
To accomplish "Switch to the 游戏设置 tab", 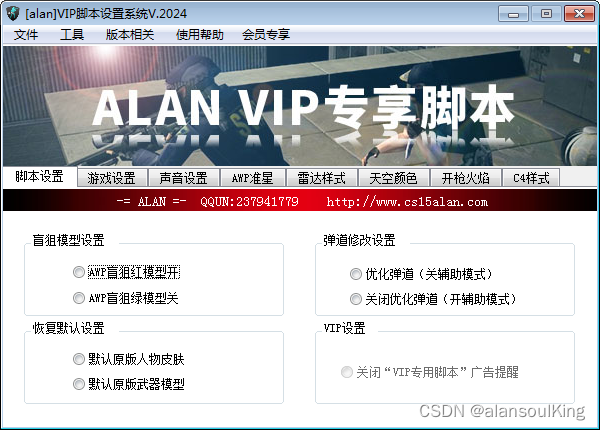I will click(x=112, y=178).
